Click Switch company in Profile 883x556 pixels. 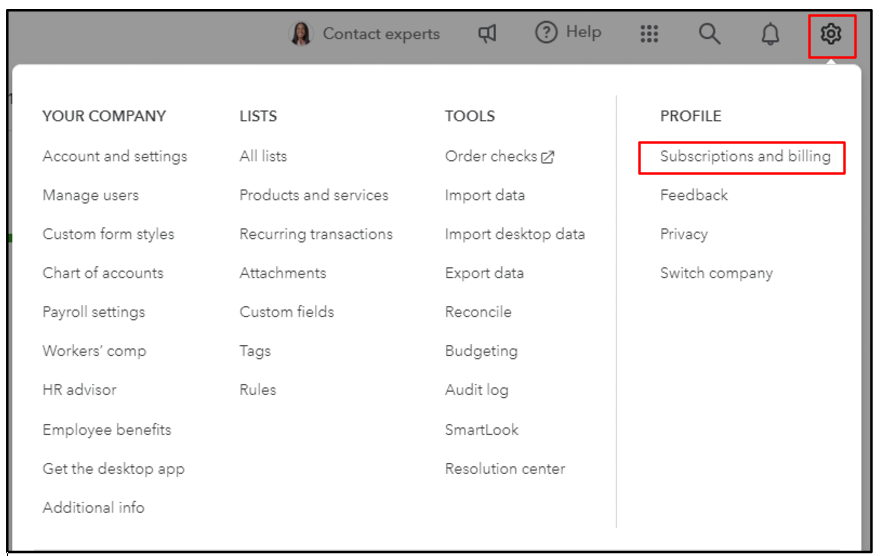[x=716, y=273]
